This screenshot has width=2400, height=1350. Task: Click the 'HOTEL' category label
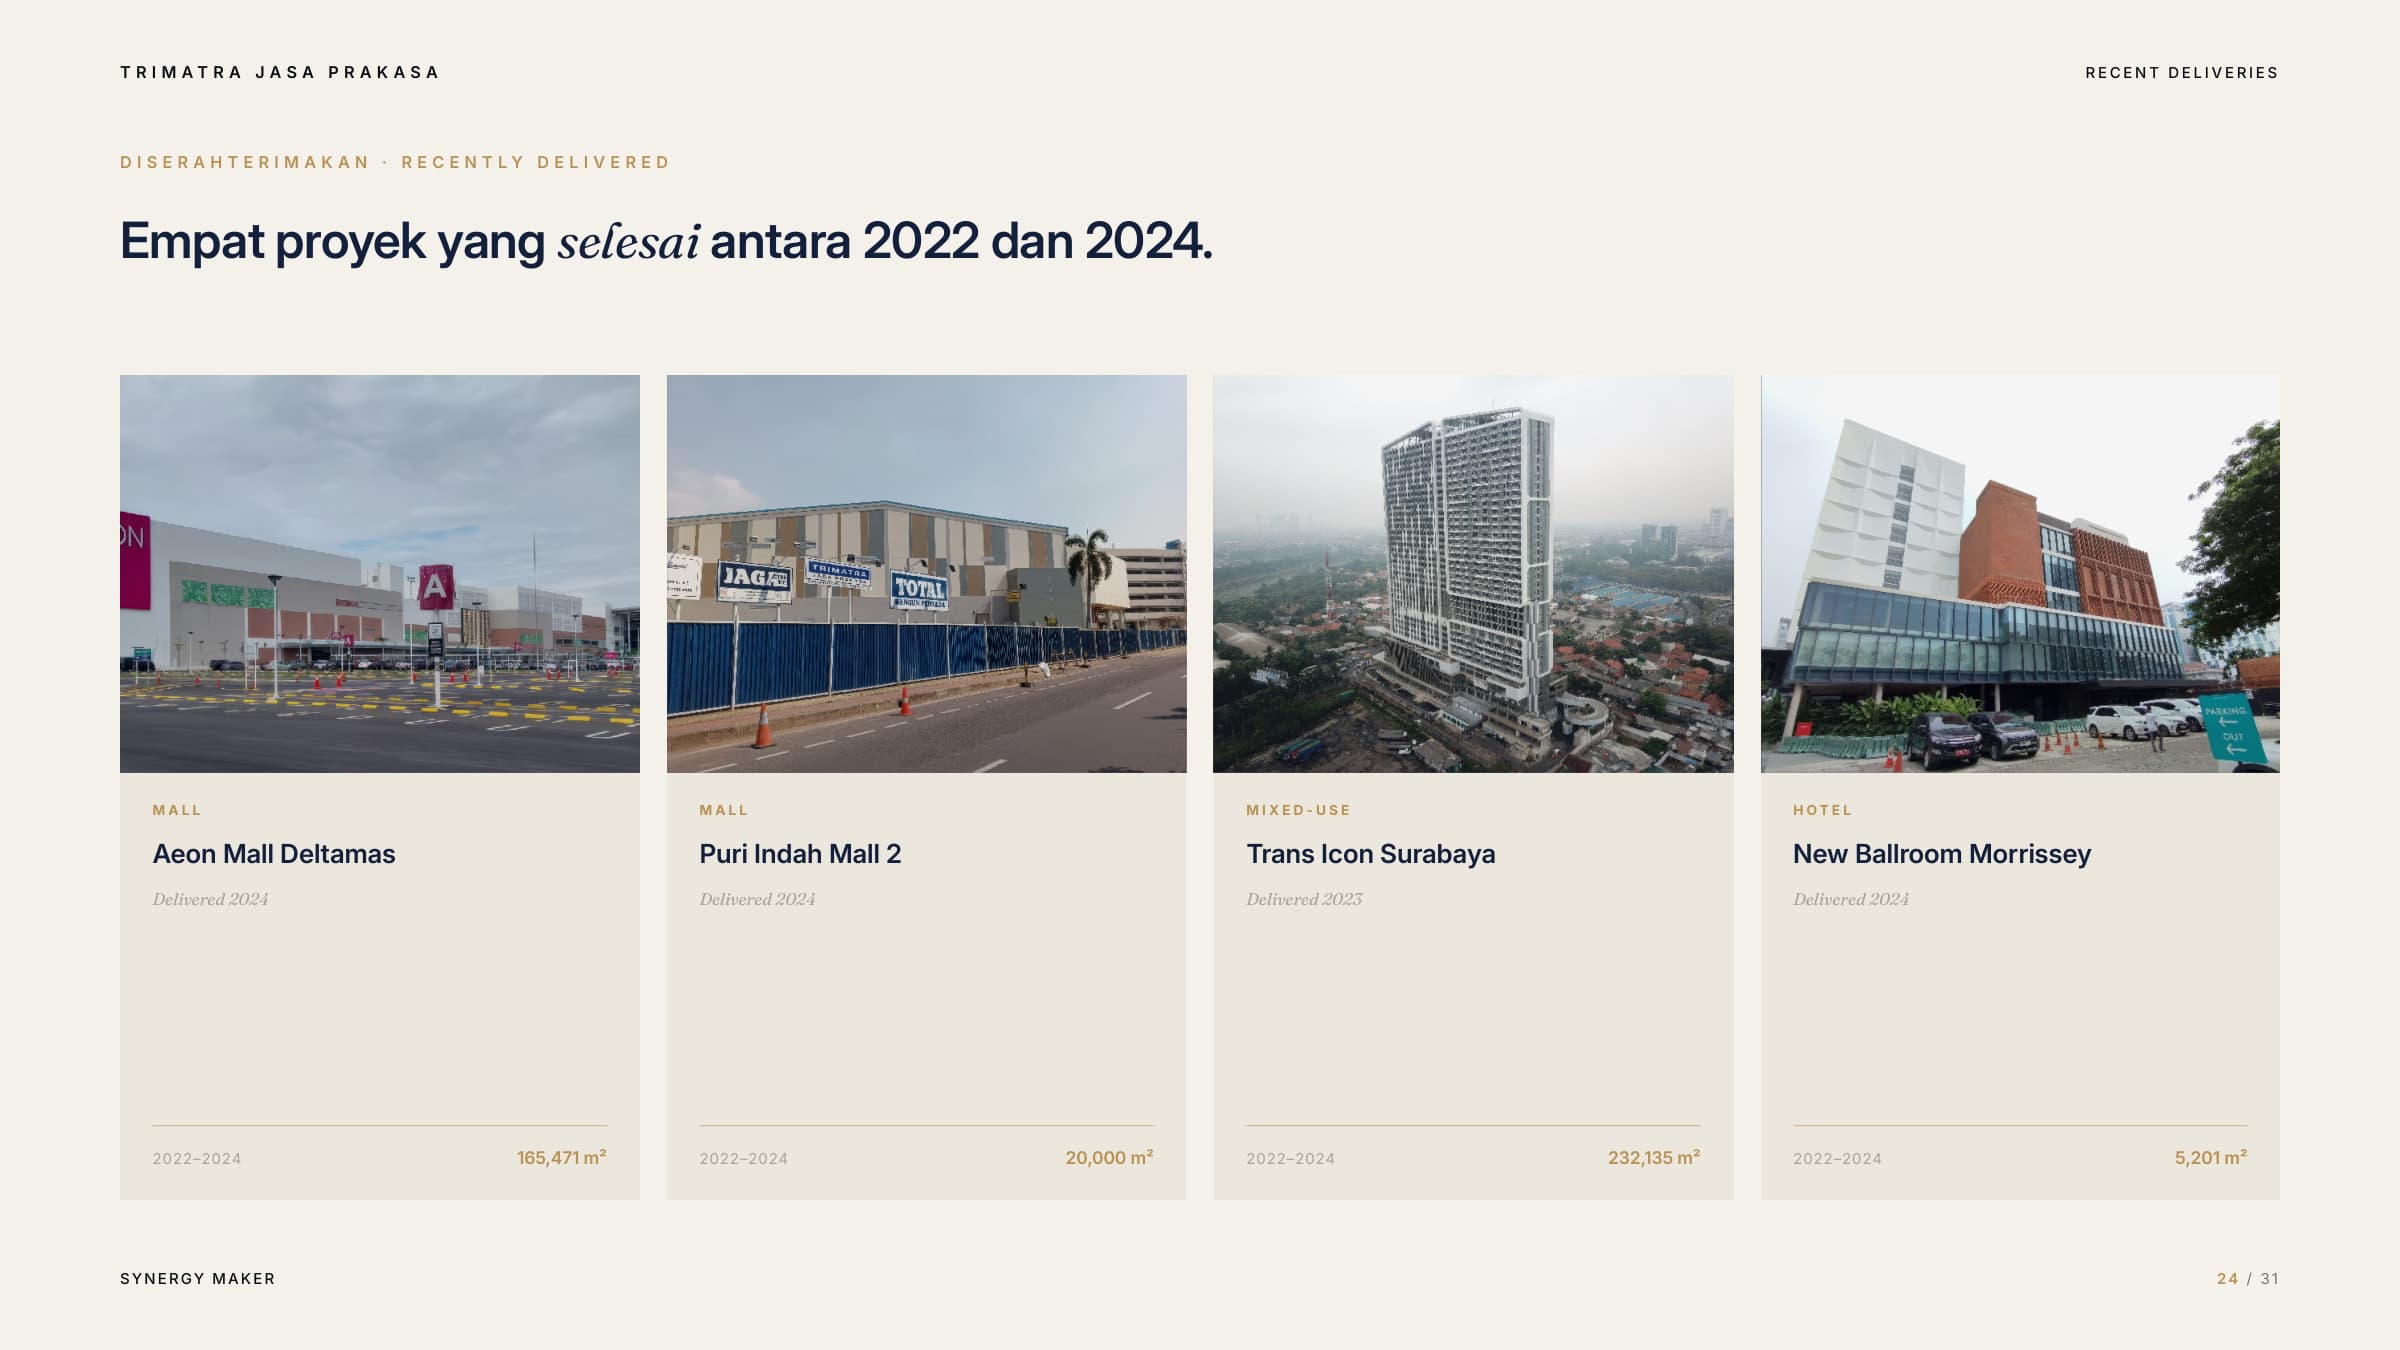pos(1822,810)
